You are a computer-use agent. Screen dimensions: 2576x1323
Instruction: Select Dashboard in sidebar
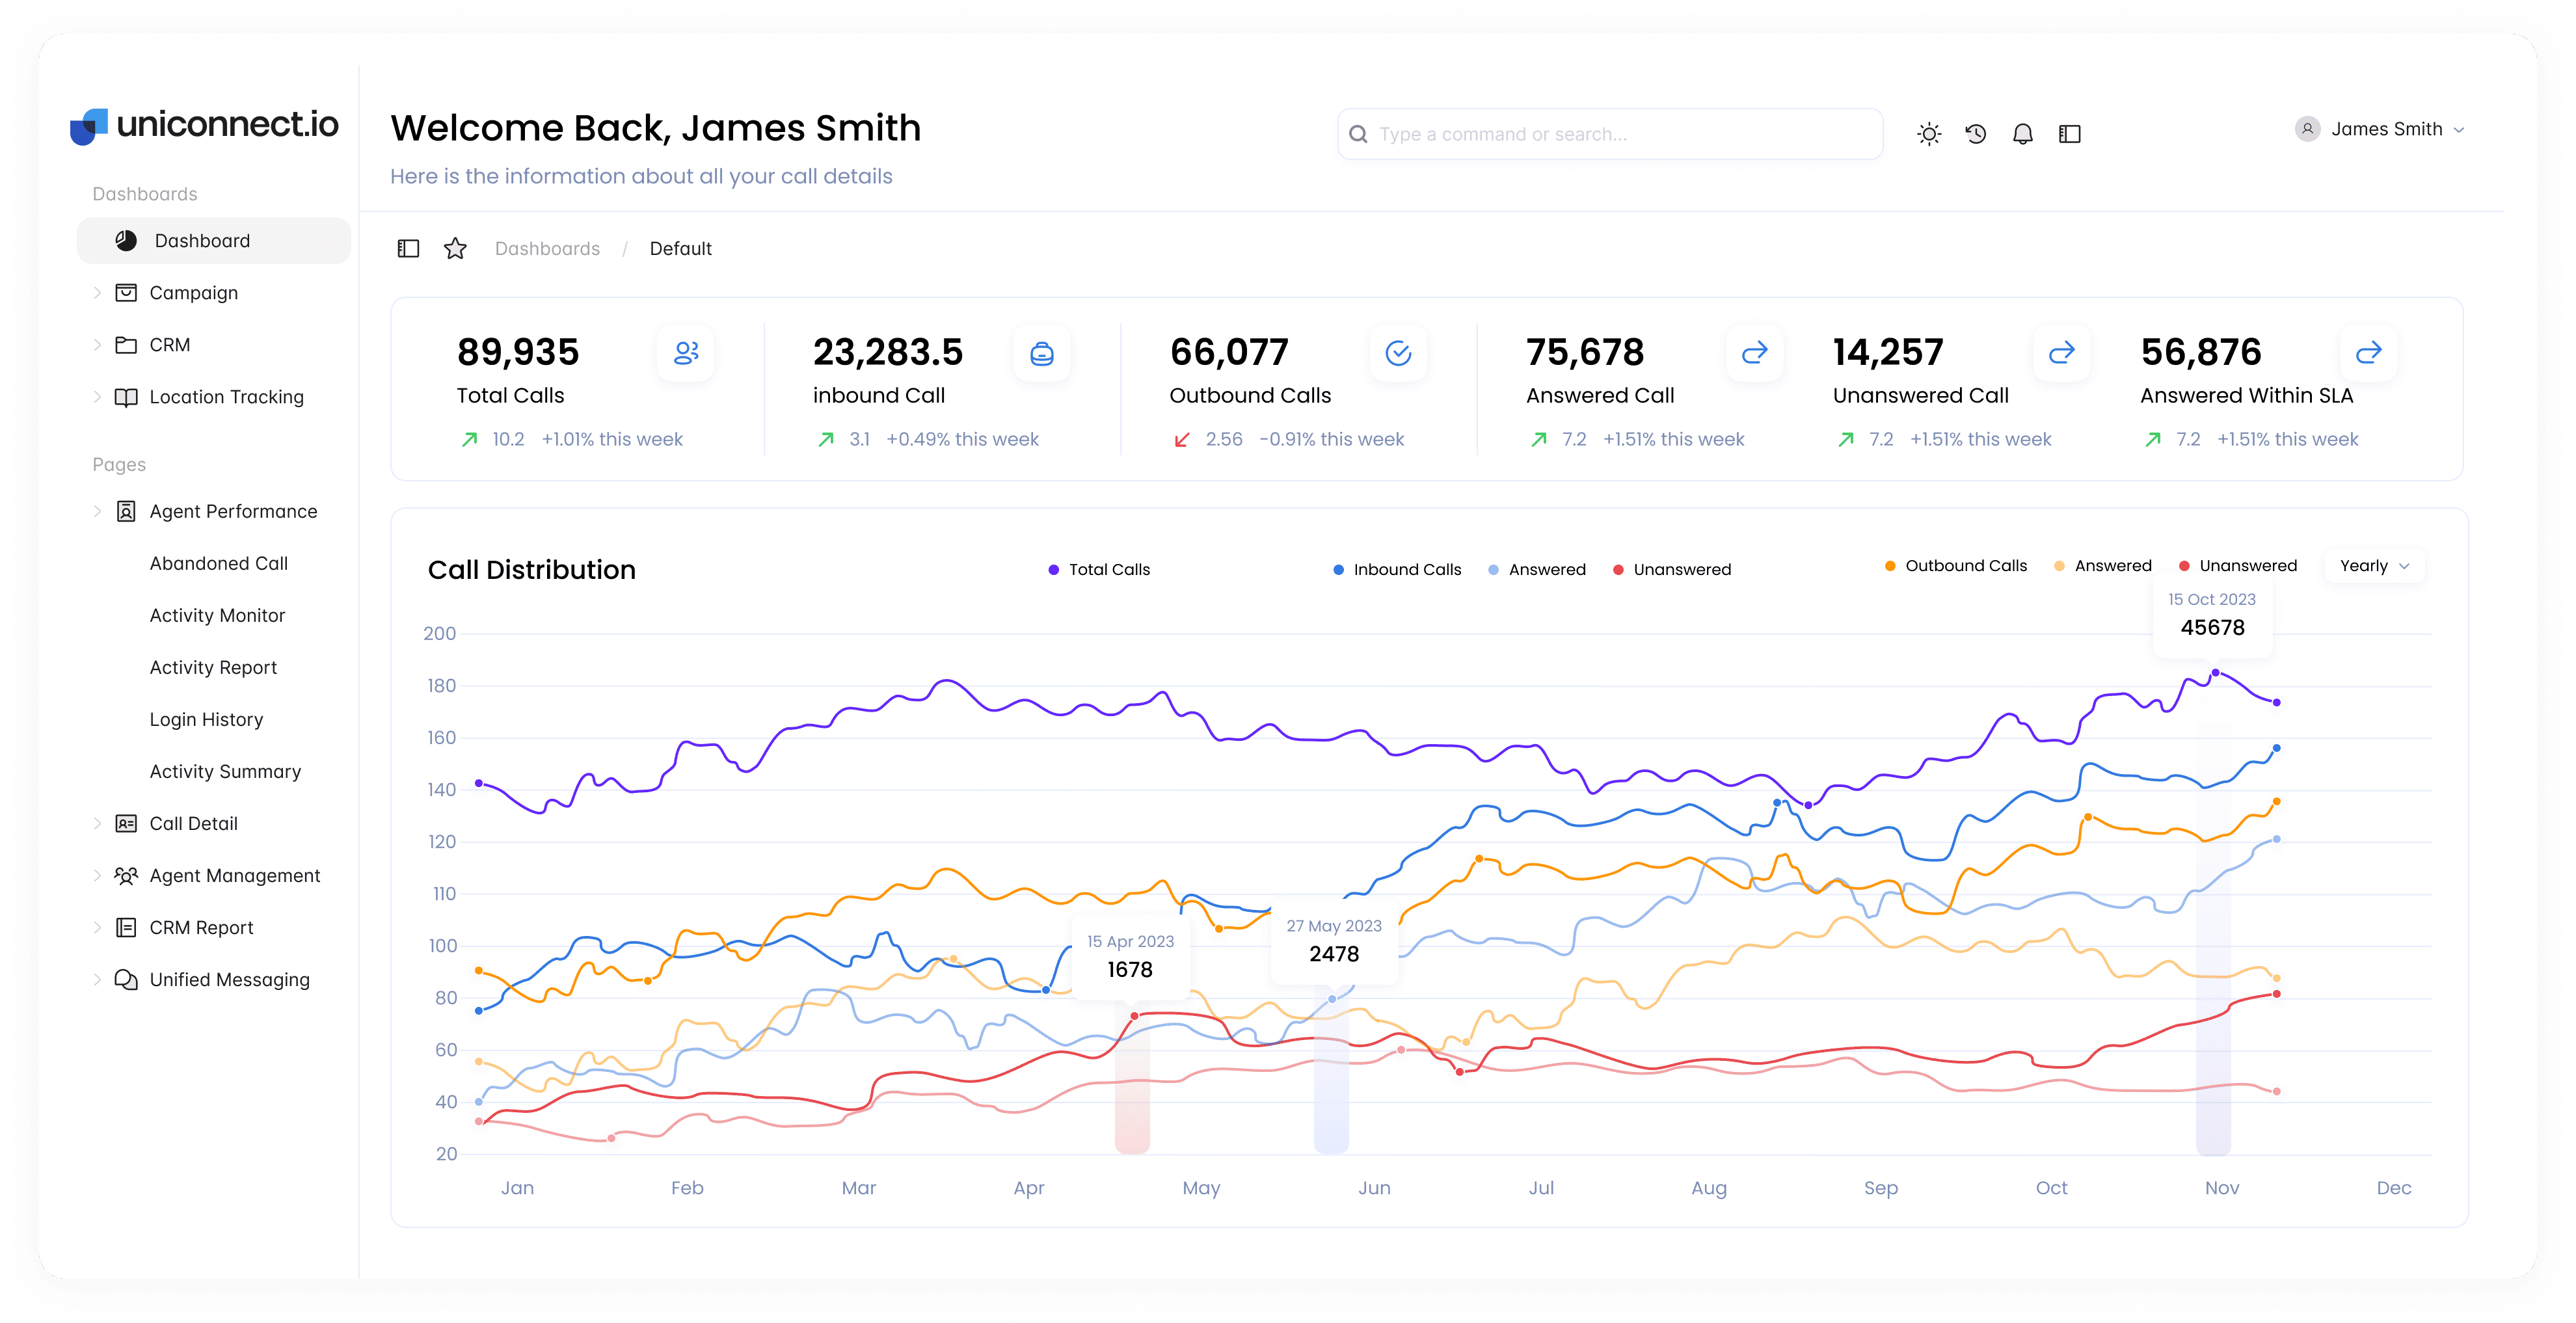point(214,241)
